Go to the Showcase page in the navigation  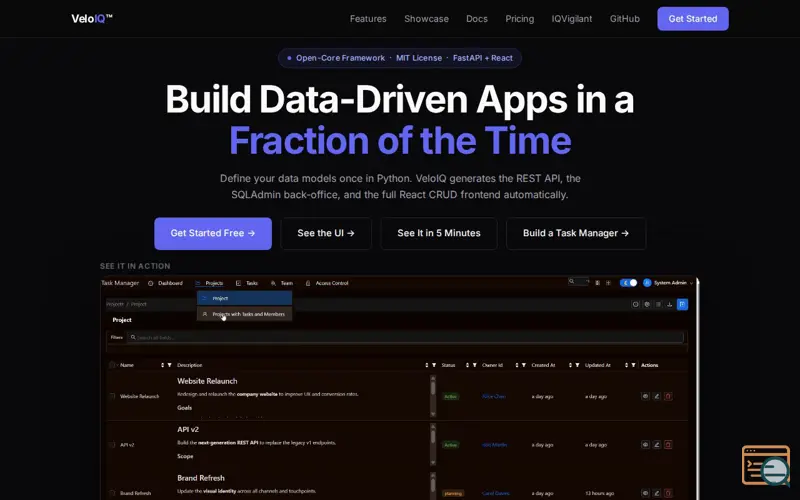coord(427,19)
